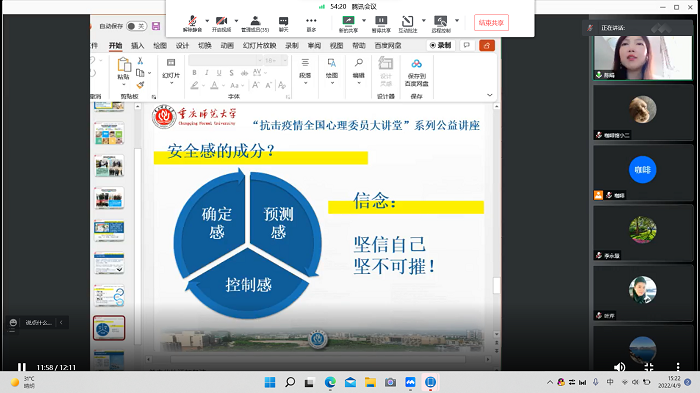Open the 插入 ribbon tab
Image resolution: width=700 pixels, height=393 pixels.
coord(138,46)
